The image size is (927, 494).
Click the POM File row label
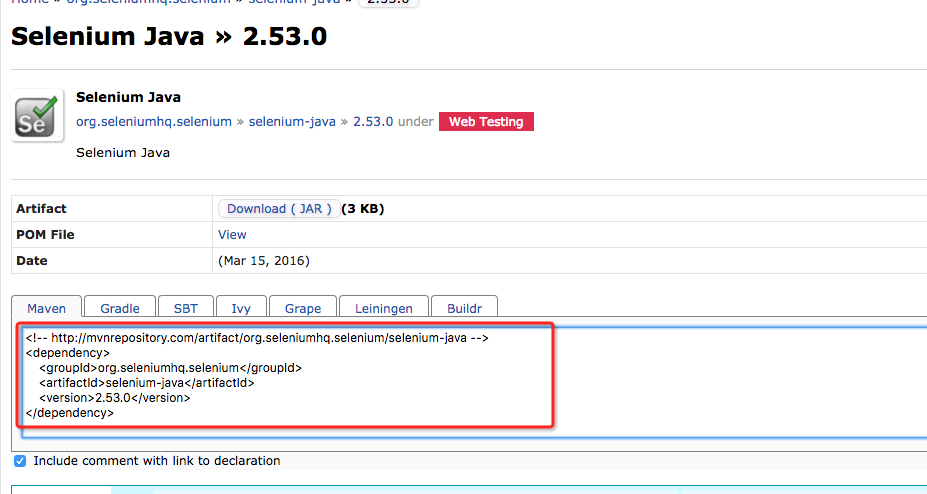point(46,235)
